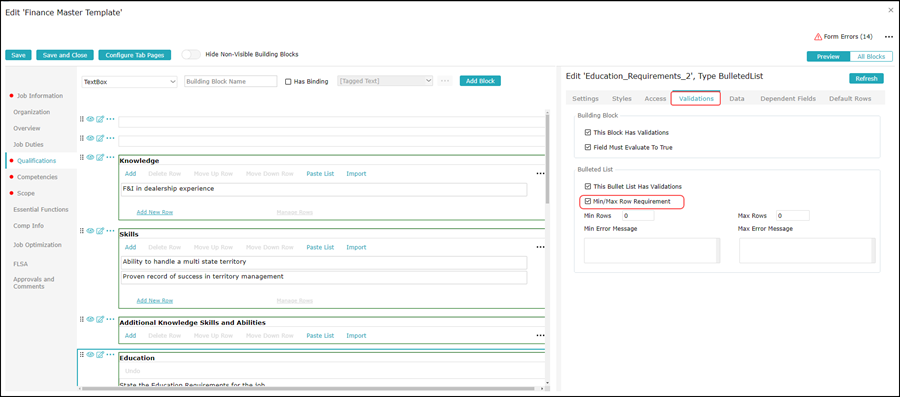
Task: Click the Min Rows input field
Action: [637, 216]
